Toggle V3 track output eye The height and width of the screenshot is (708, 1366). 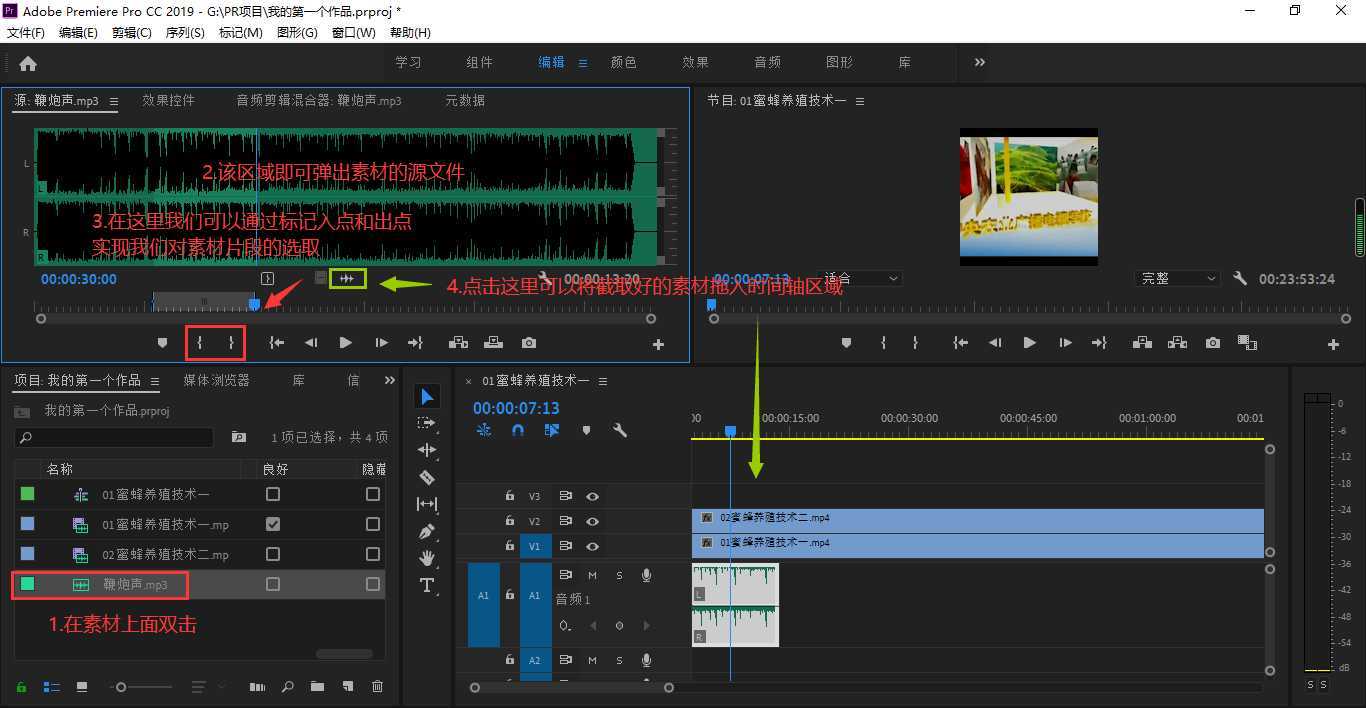pos(592,496)
